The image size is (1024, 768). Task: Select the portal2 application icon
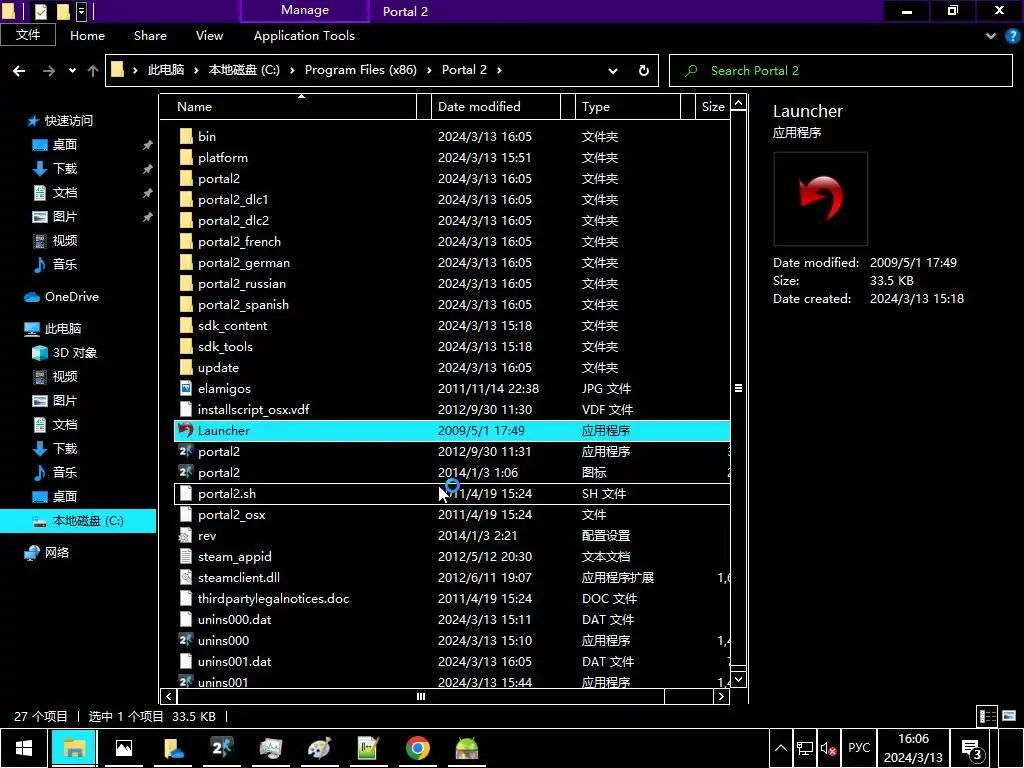(x=186, y=451)
